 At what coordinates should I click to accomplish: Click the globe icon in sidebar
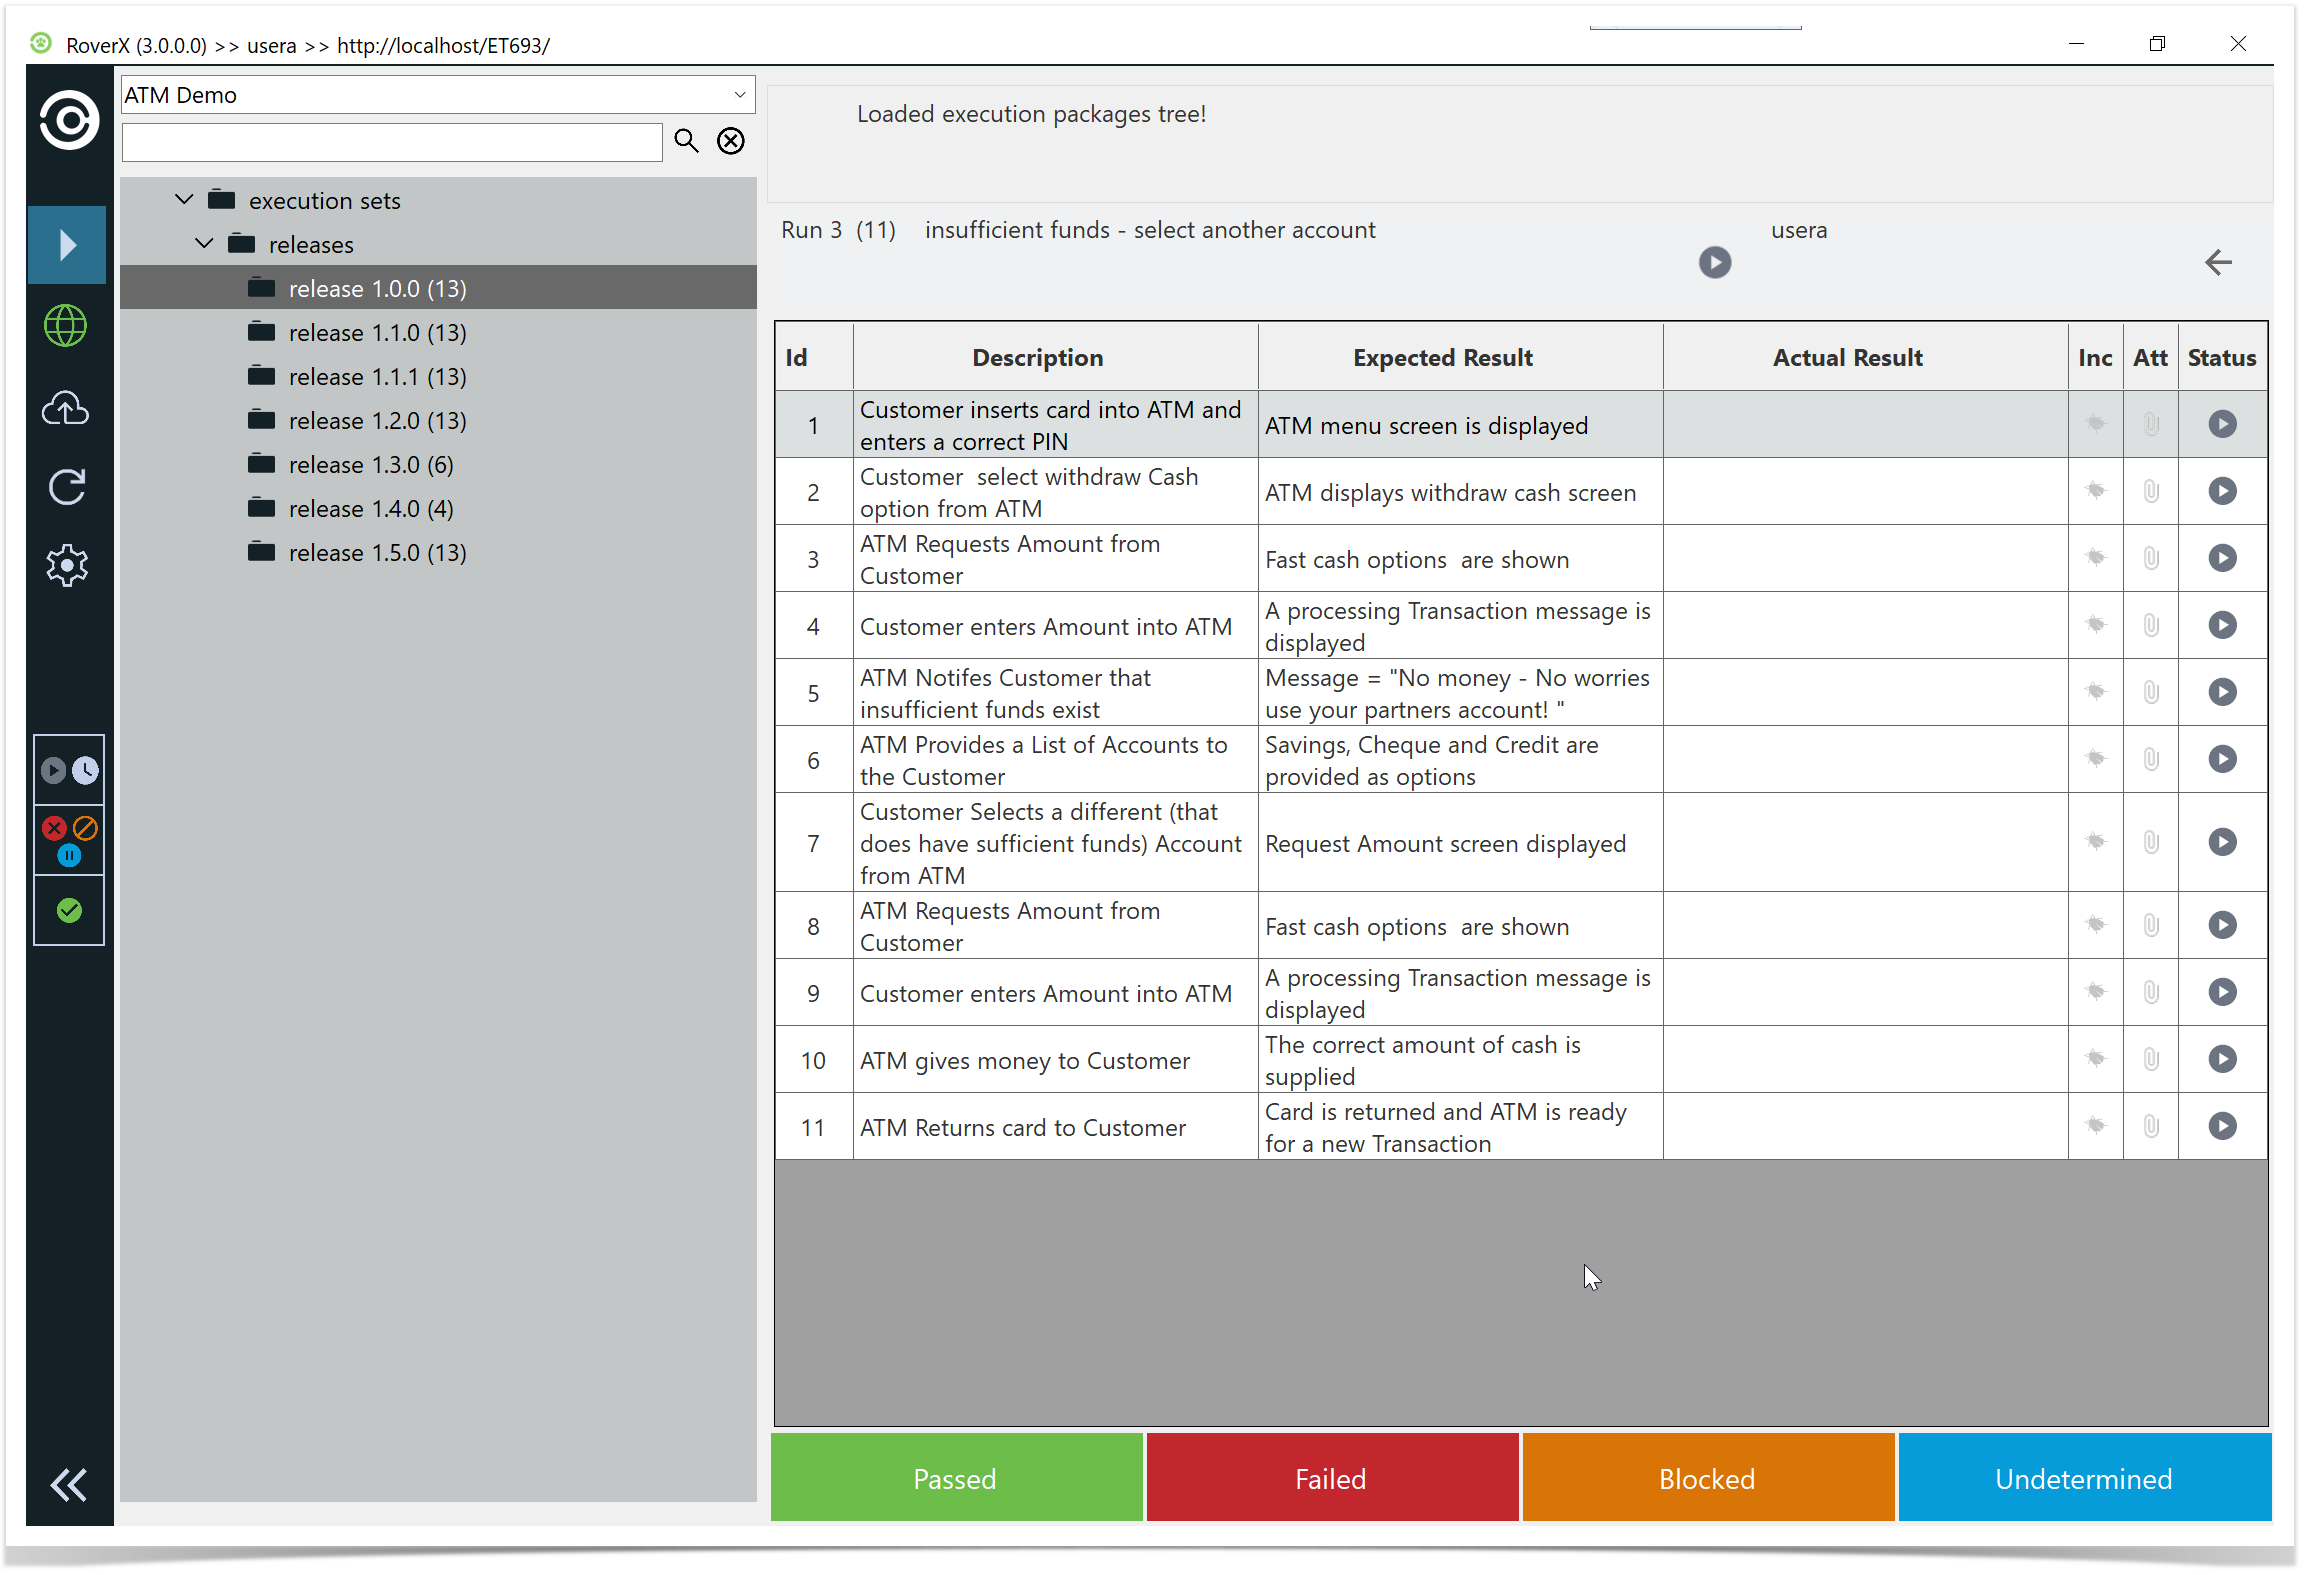point(66,326)
